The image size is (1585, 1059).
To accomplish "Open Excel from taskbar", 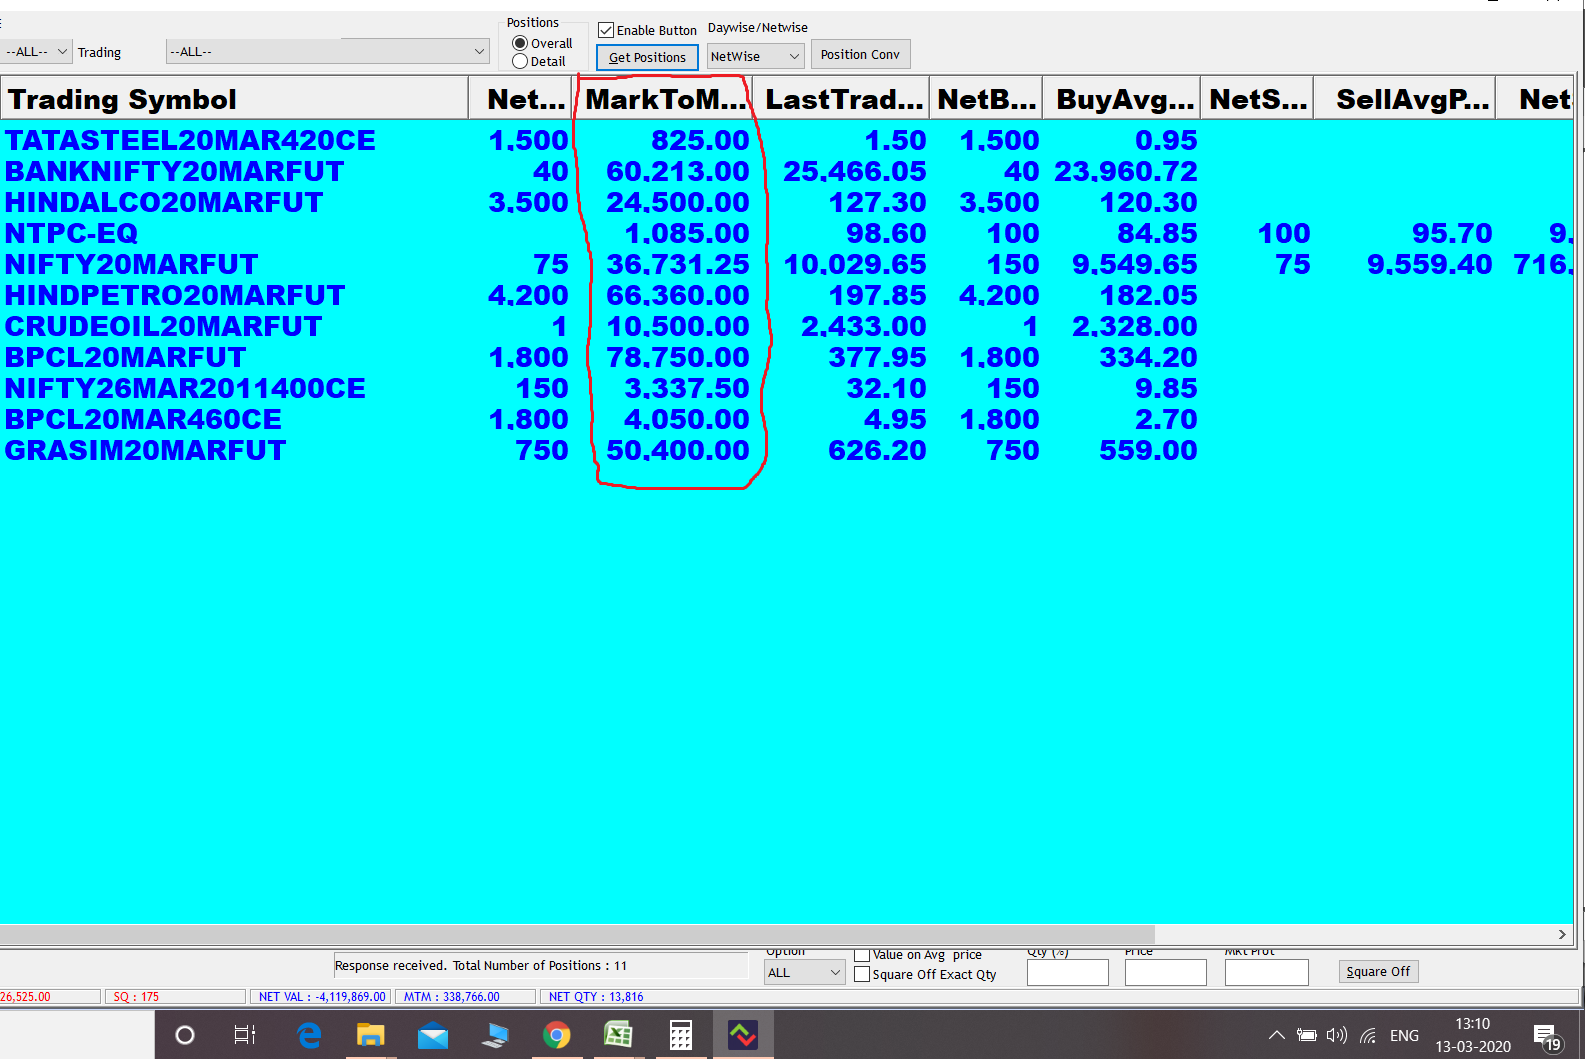I will pyautogui.click(x=619, y=1035).
